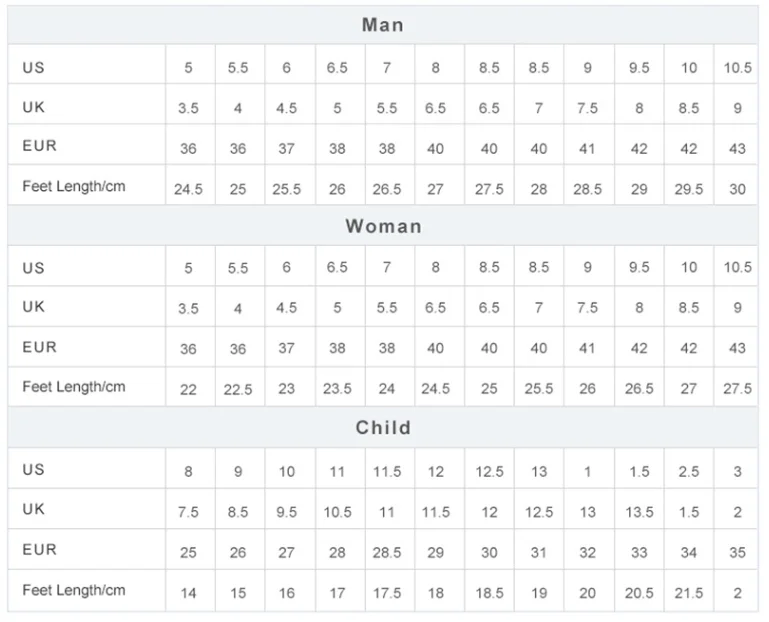
Task: Click the Man section header
Action: click(x=383, y=25)
